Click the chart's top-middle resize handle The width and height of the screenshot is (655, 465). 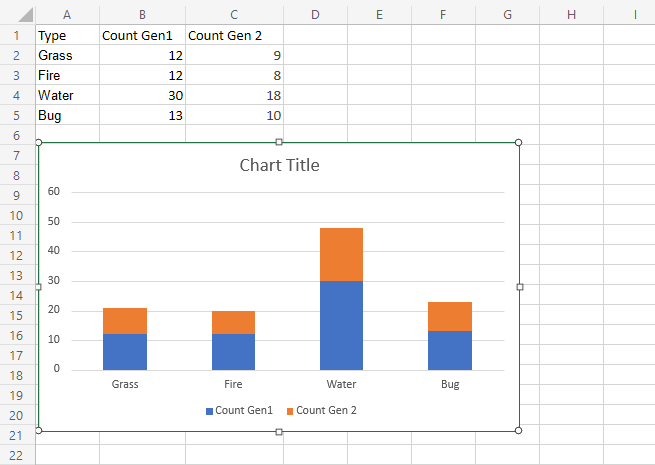click(x=279, y=142)
